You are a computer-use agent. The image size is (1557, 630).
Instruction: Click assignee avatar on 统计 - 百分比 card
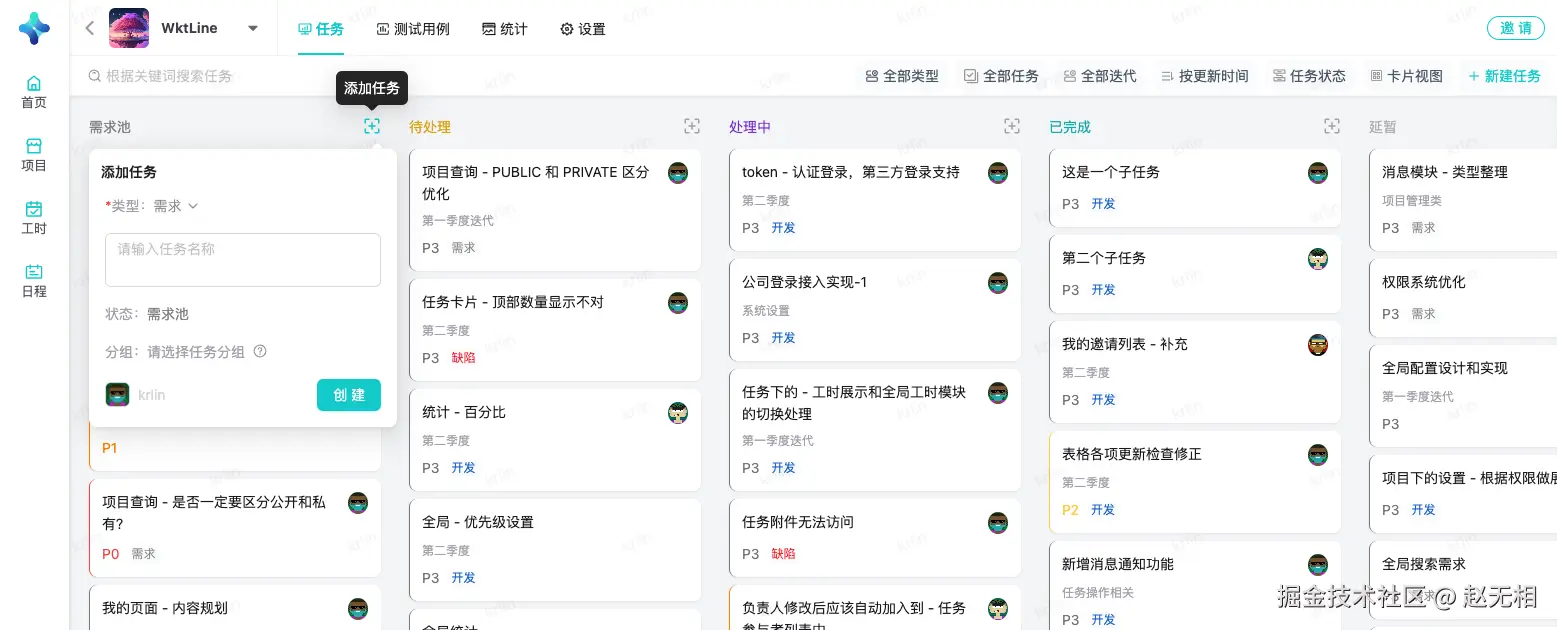[678, 412]
